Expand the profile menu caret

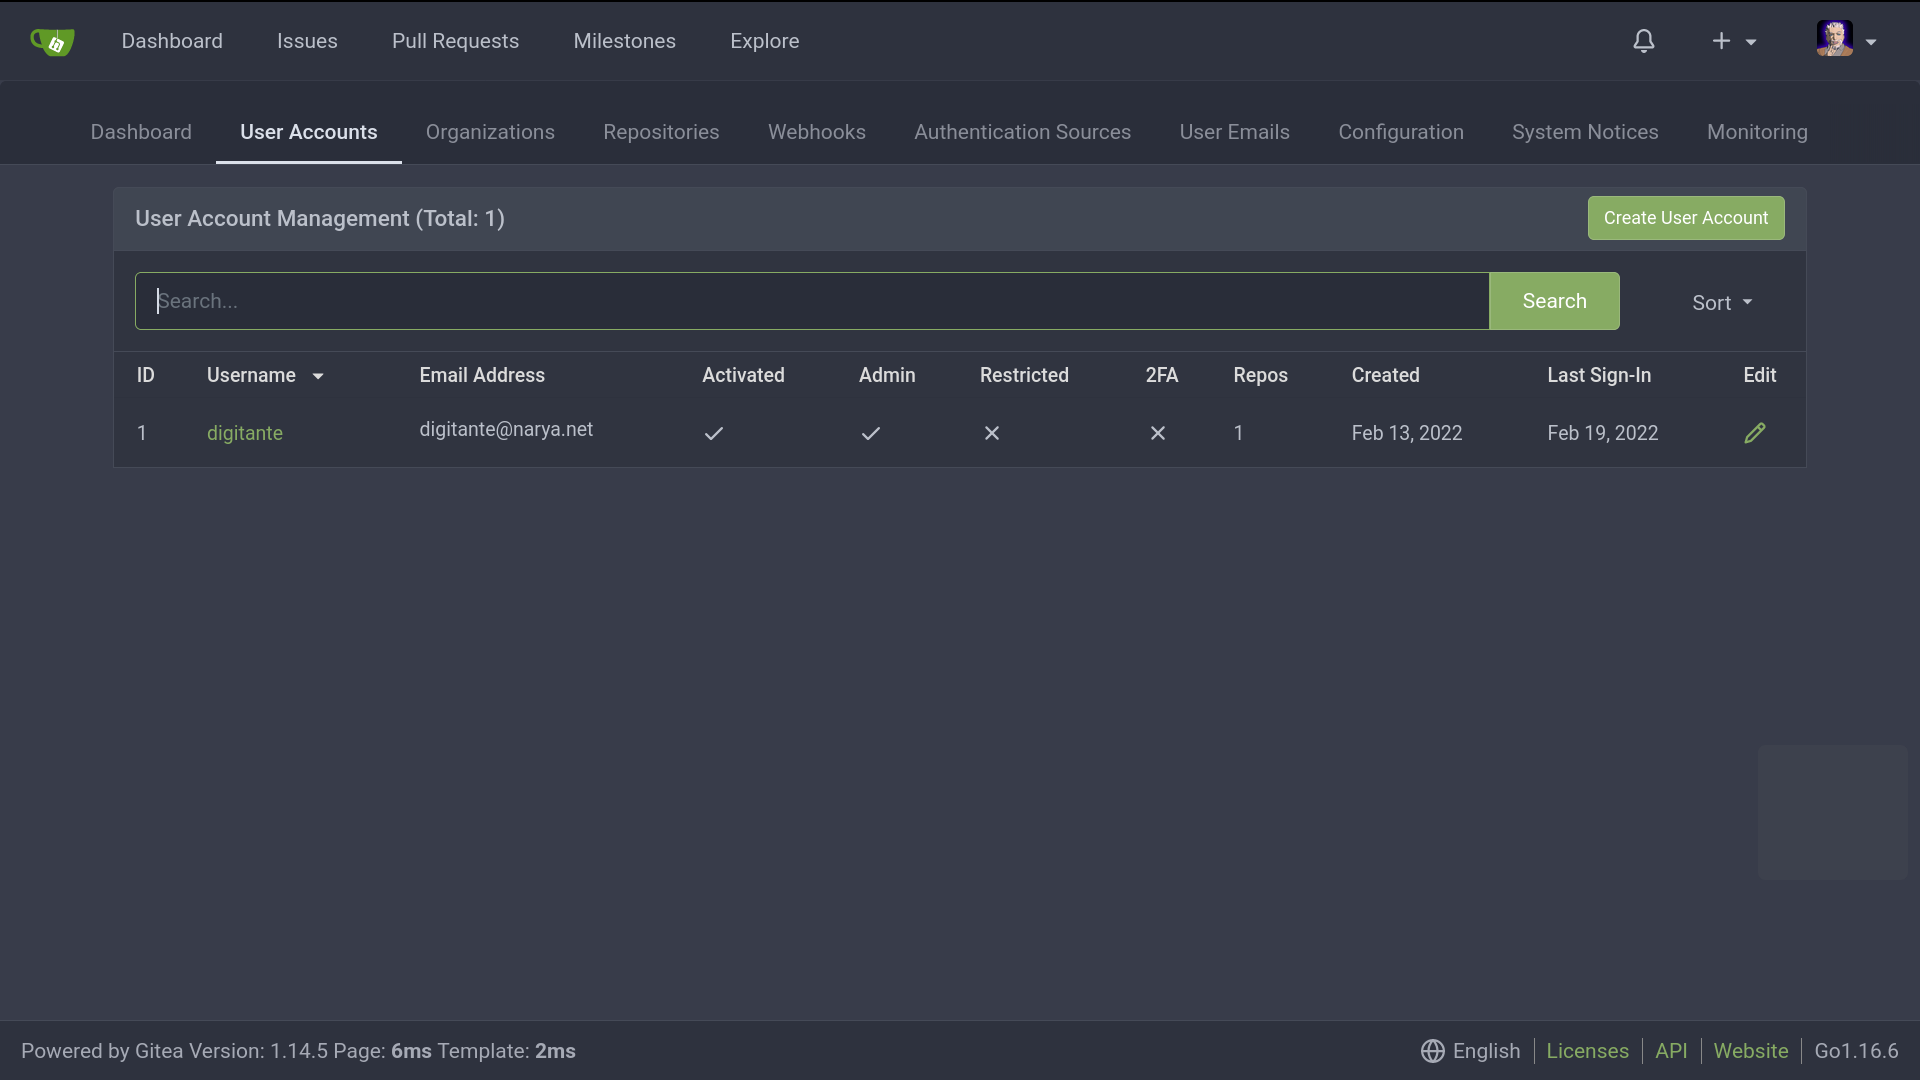[1871, 42]
